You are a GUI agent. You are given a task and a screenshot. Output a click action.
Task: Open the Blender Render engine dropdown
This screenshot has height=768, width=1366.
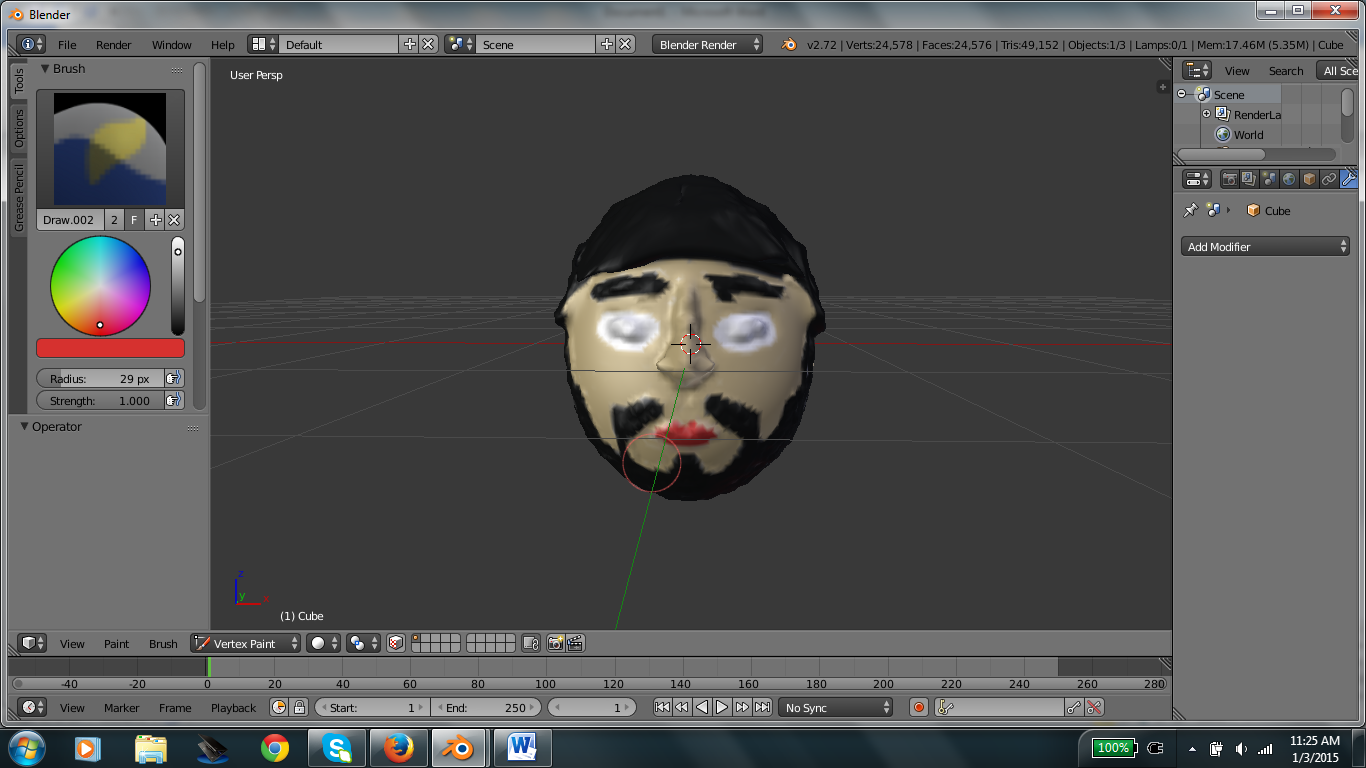[707, 44]
